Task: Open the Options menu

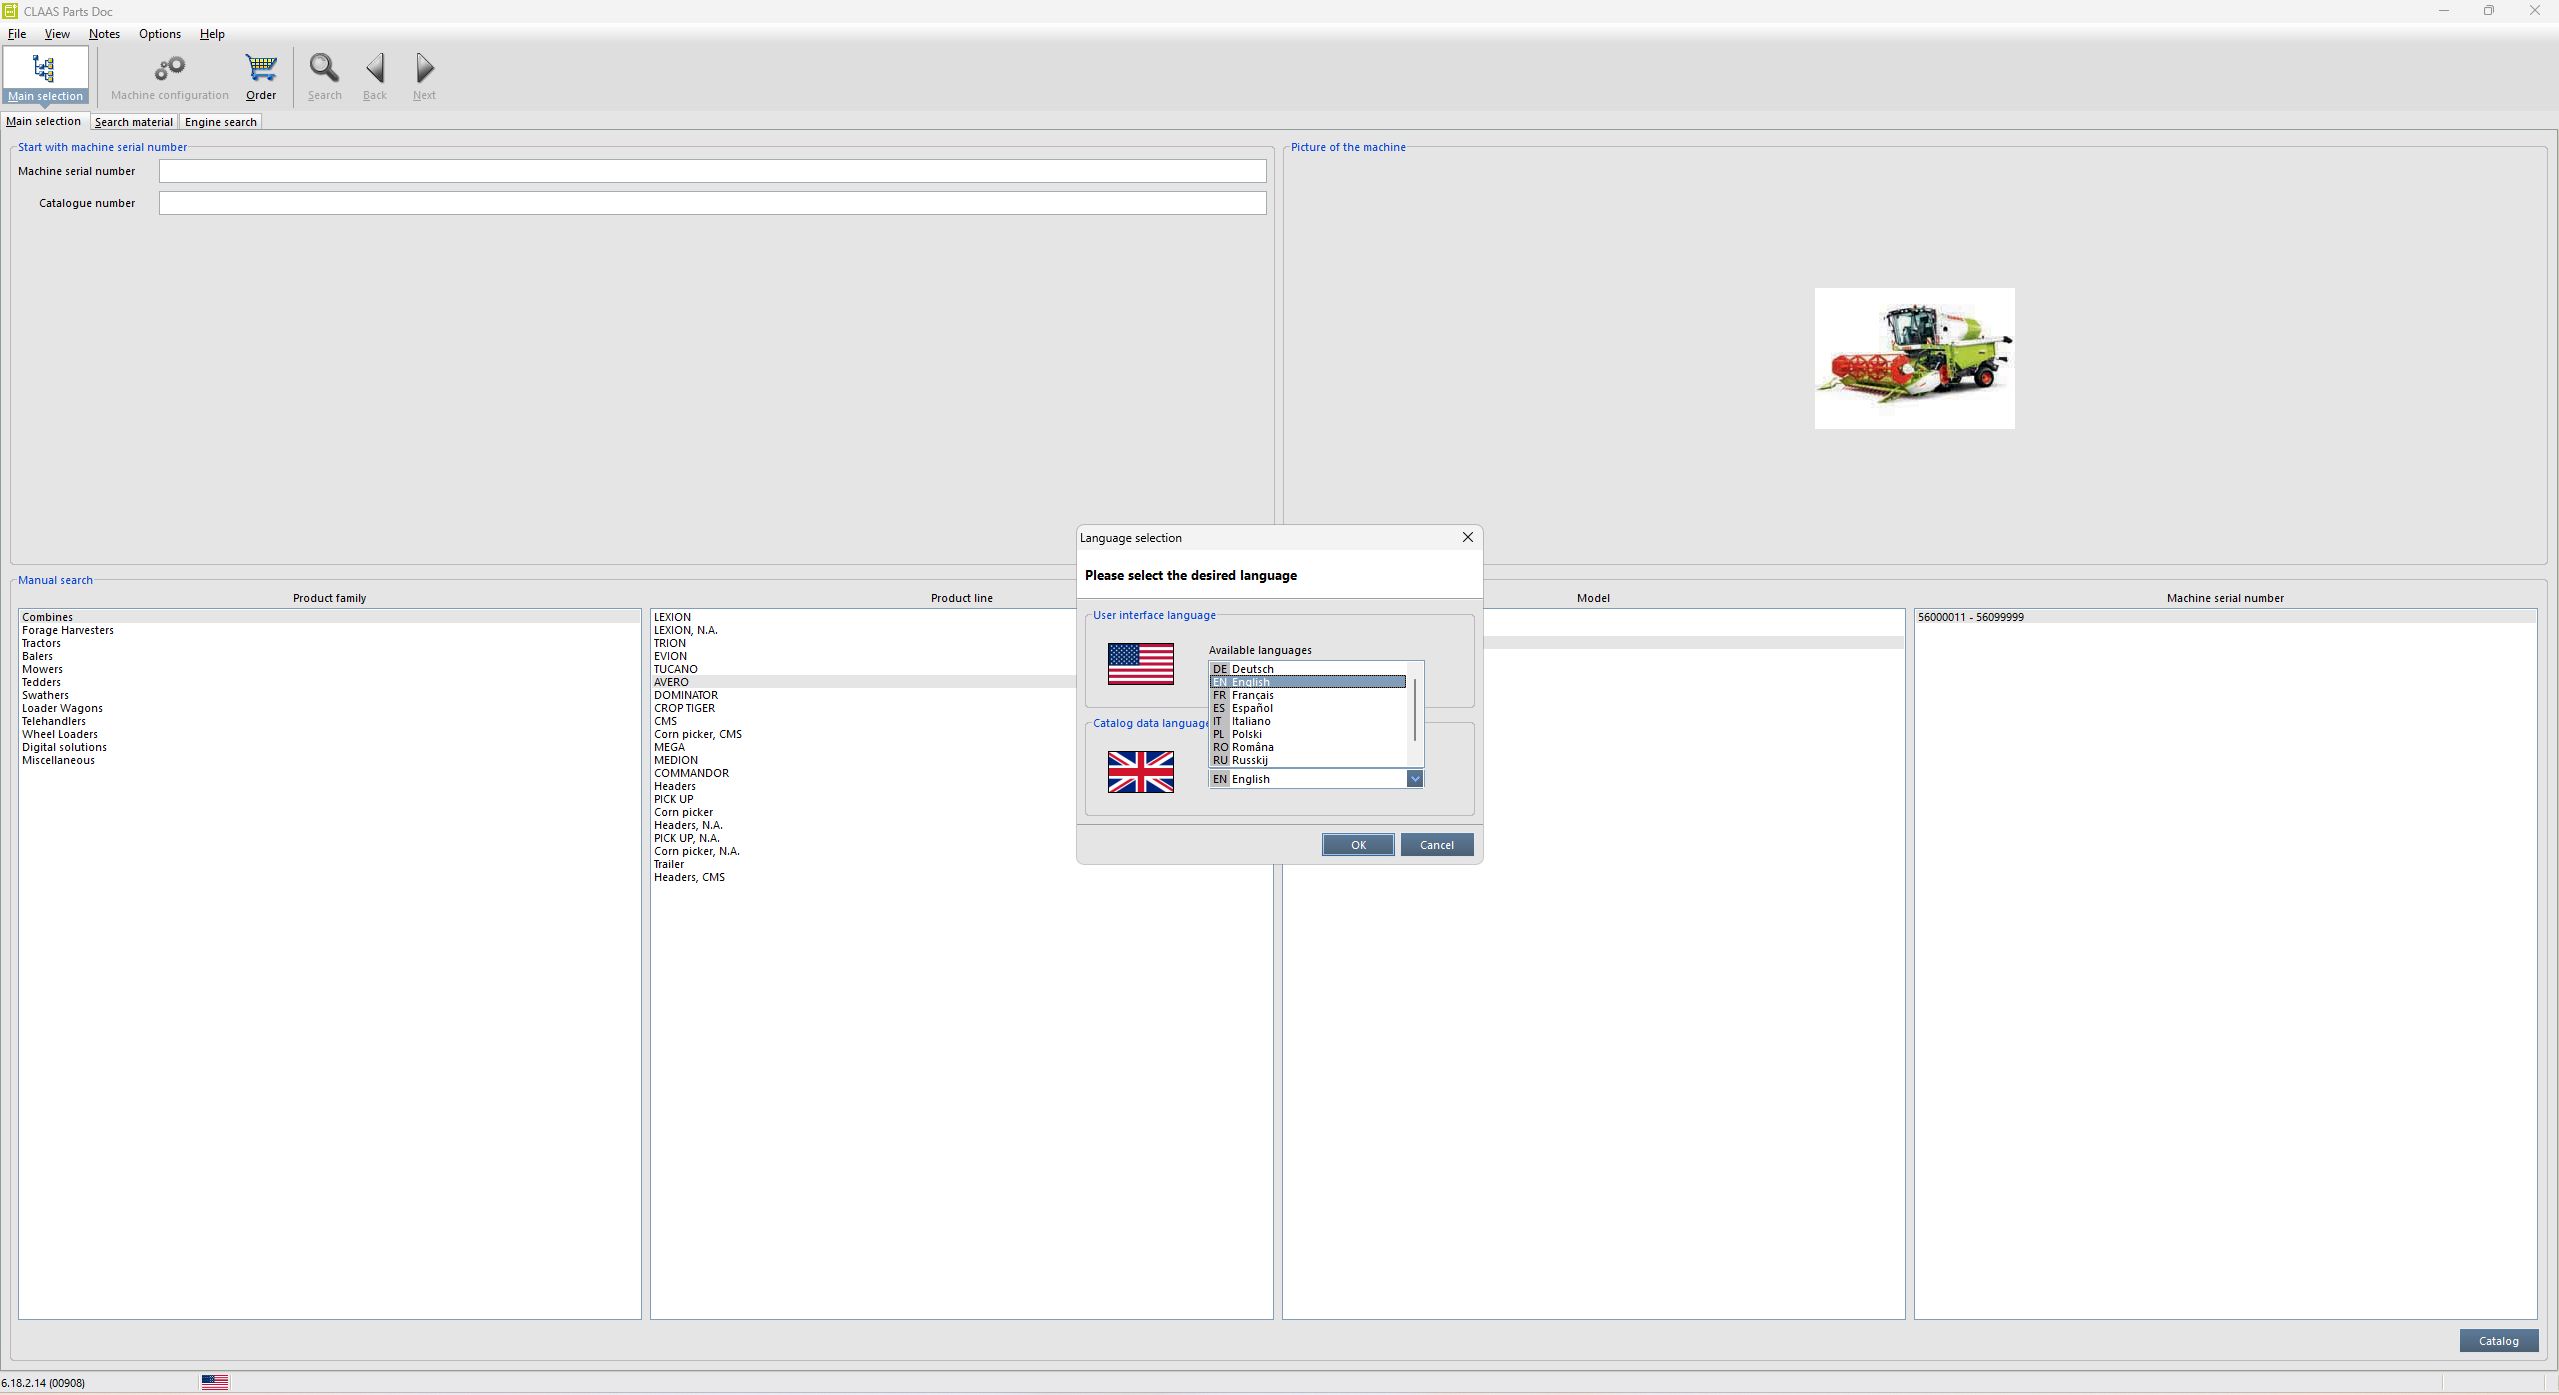Action: coord(159,34)
